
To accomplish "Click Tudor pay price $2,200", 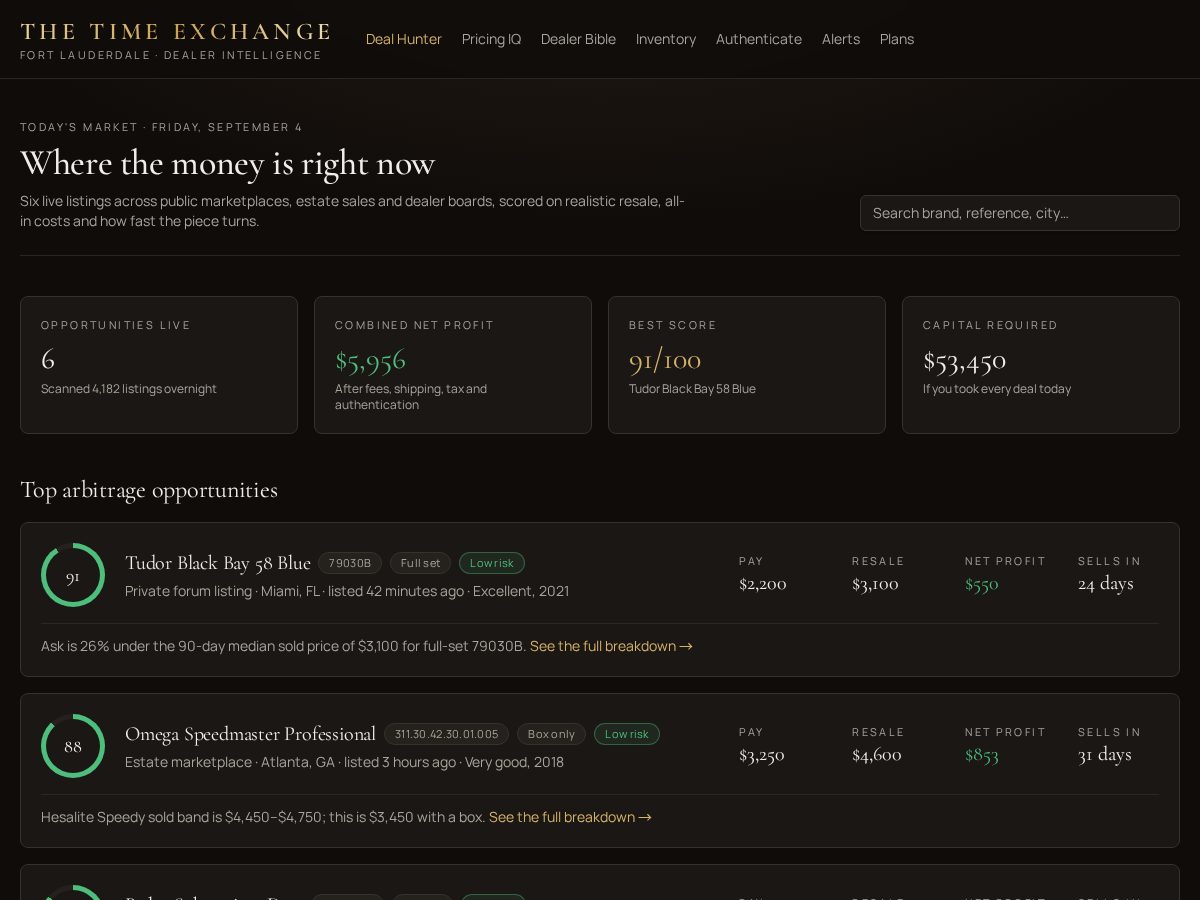I will click(763, 584).
